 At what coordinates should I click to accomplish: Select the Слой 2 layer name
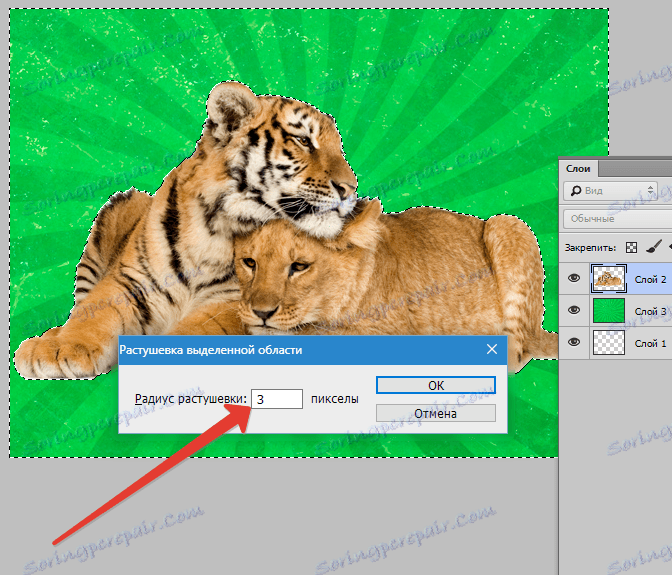pyautogui.click(x=651, y=279)
